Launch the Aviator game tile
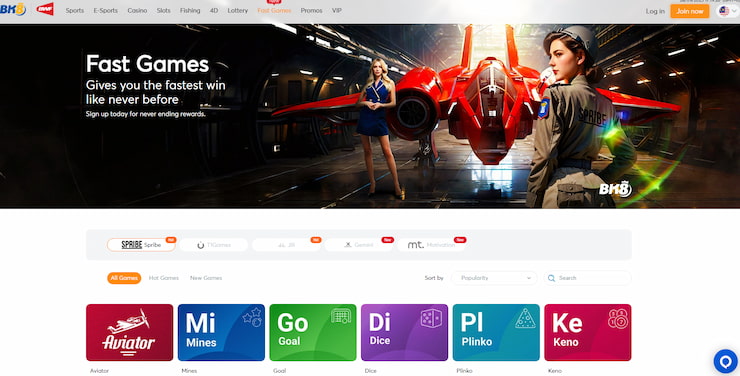Screen dimensions: 740x376 130,333
